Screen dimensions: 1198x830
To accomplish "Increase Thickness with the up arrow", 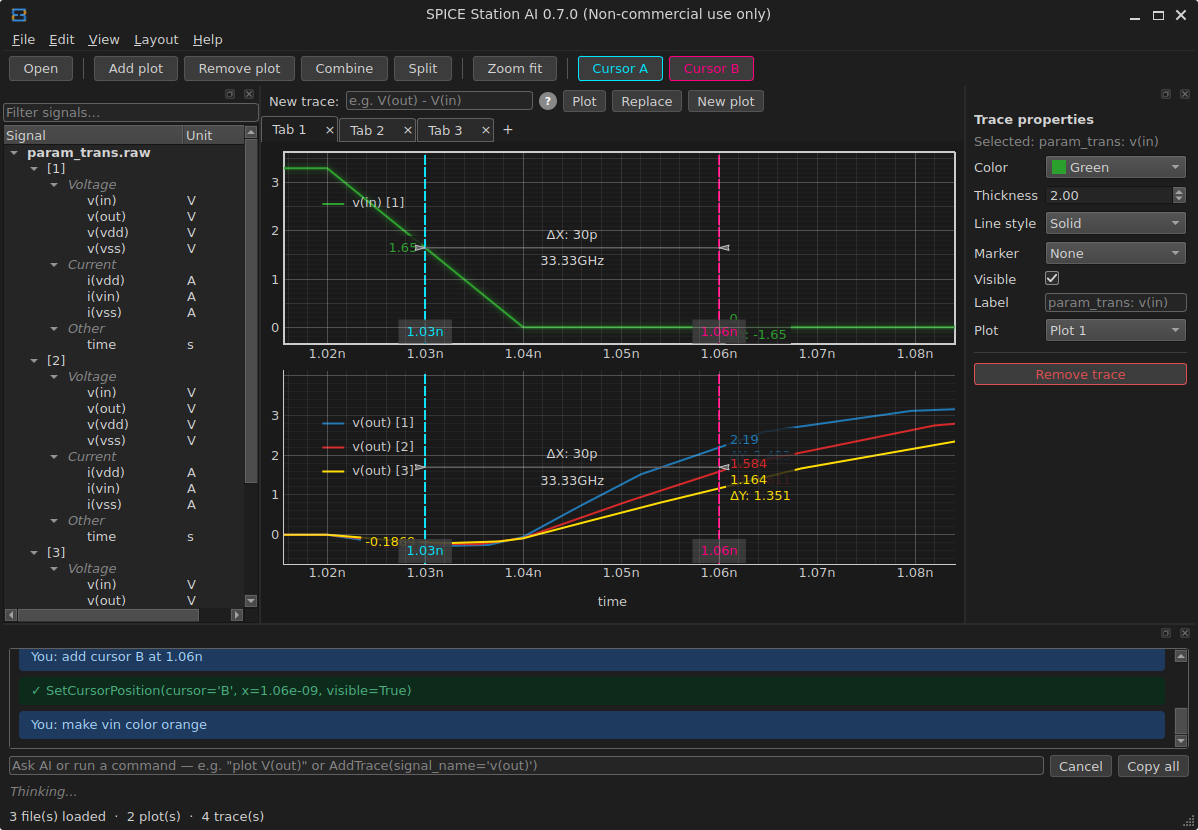I will (x=1179, y=191).
